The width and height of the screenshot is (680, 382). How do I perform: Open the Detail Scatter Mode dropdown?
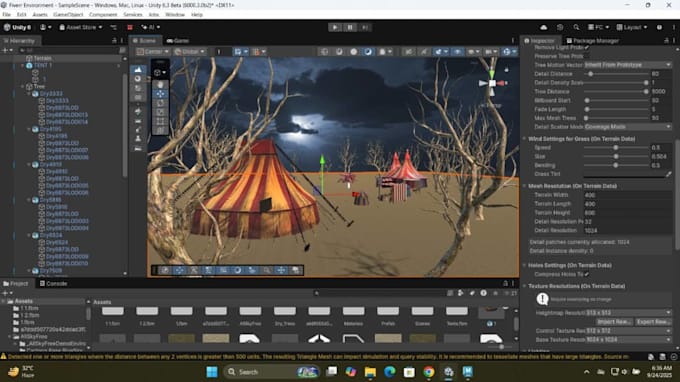tap(628, 127)
